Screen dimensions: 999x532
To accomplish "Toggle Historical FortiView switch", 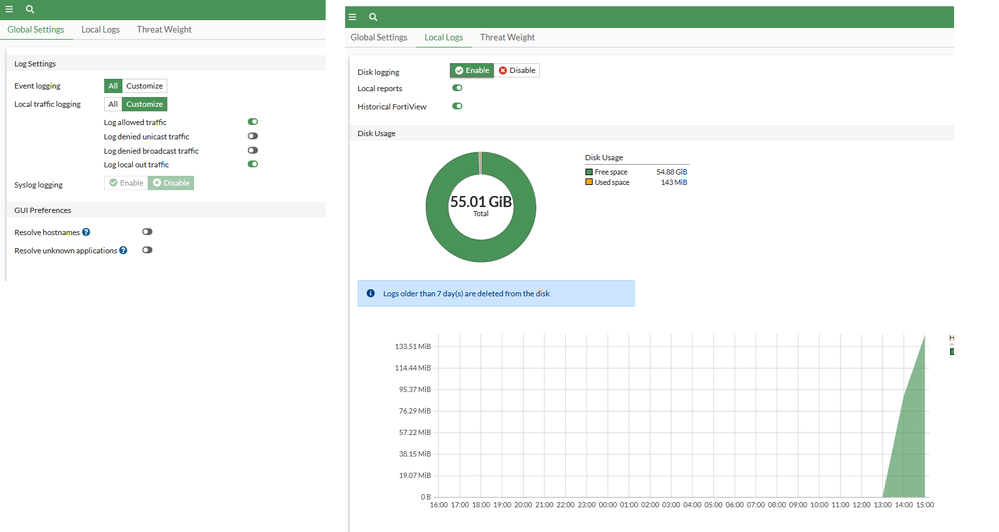I will [457, 106].
